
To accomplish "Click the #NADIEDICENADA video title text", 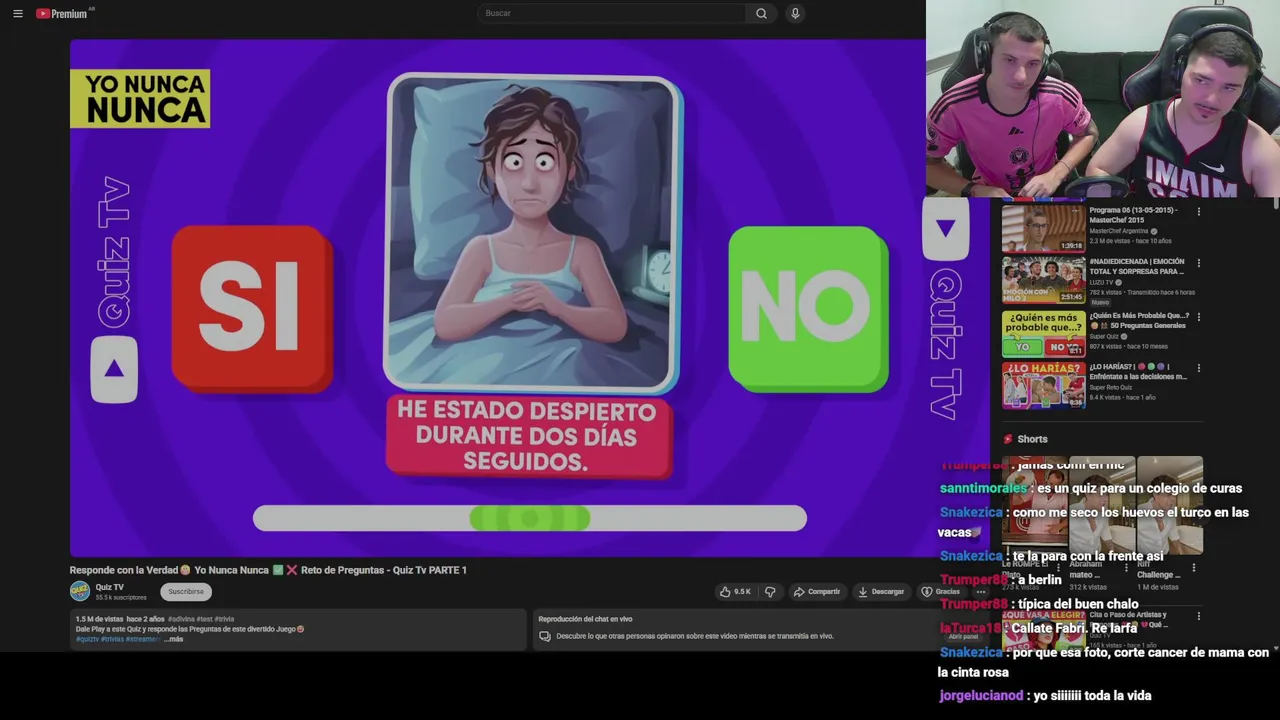I will 1137,266.
